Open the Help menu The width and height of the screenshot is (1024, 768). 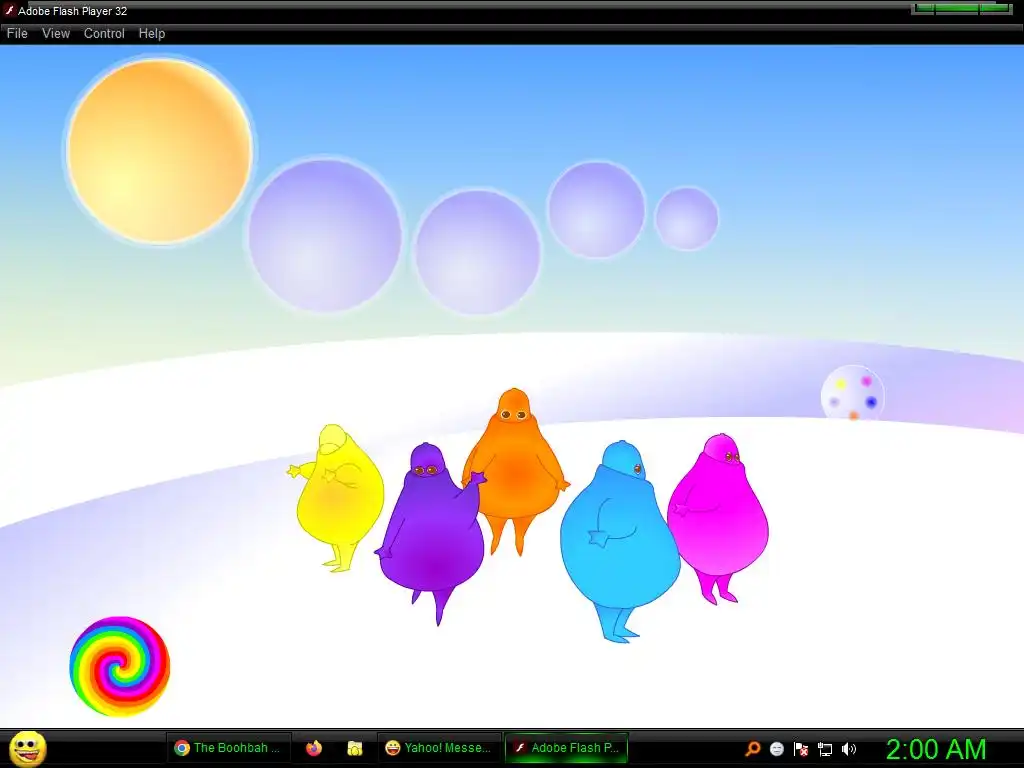tap(152, 33)
